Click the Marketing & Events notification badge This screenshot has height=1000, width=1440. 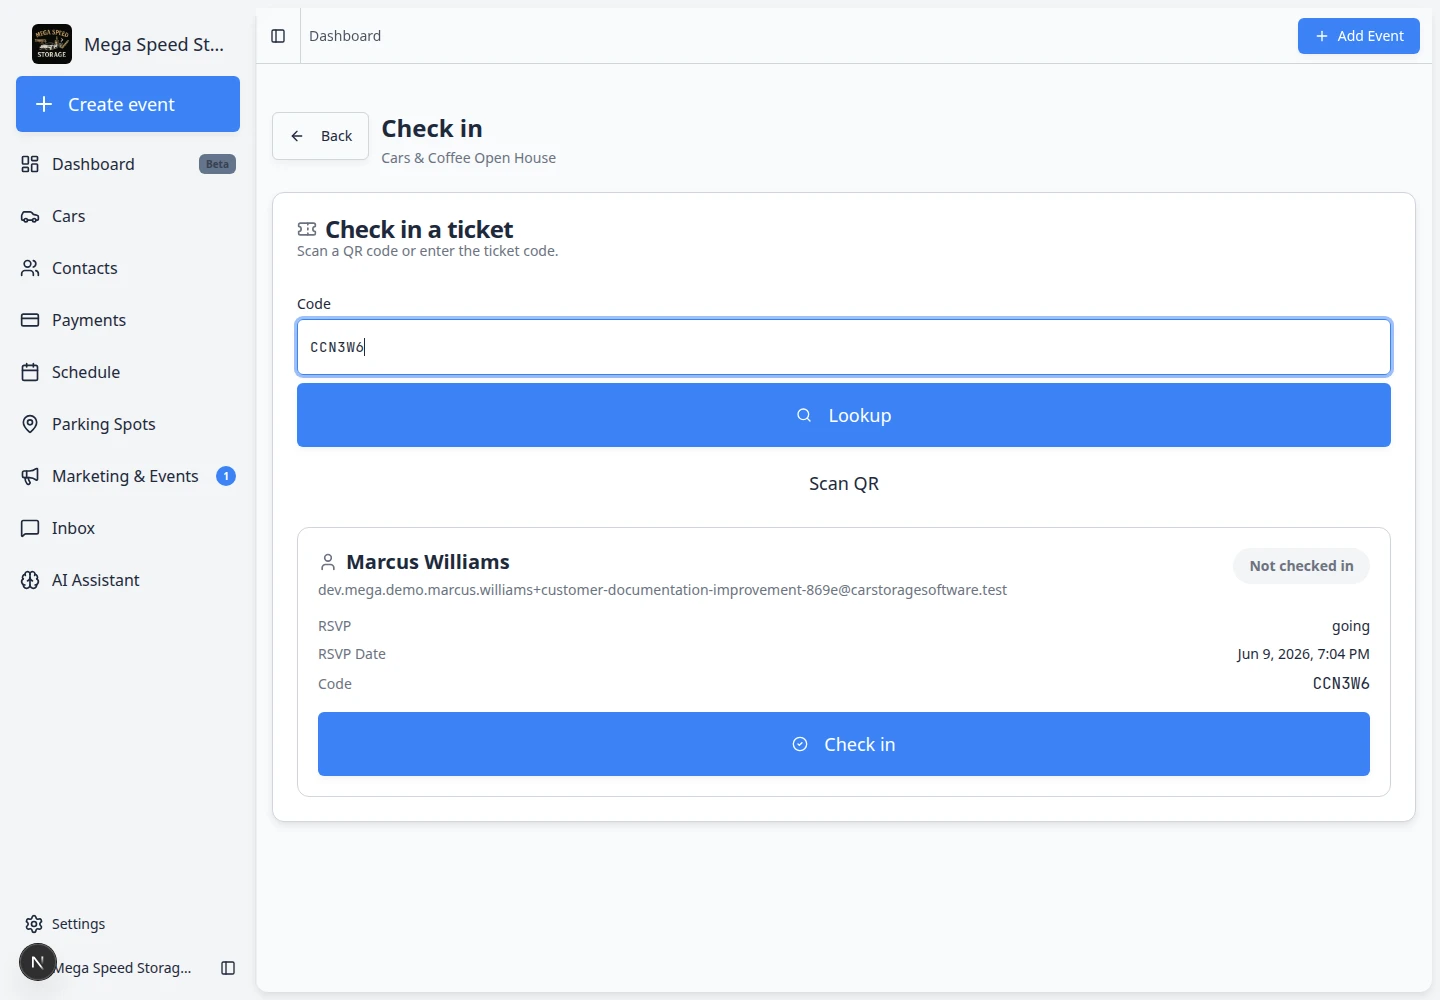(226, 476)
